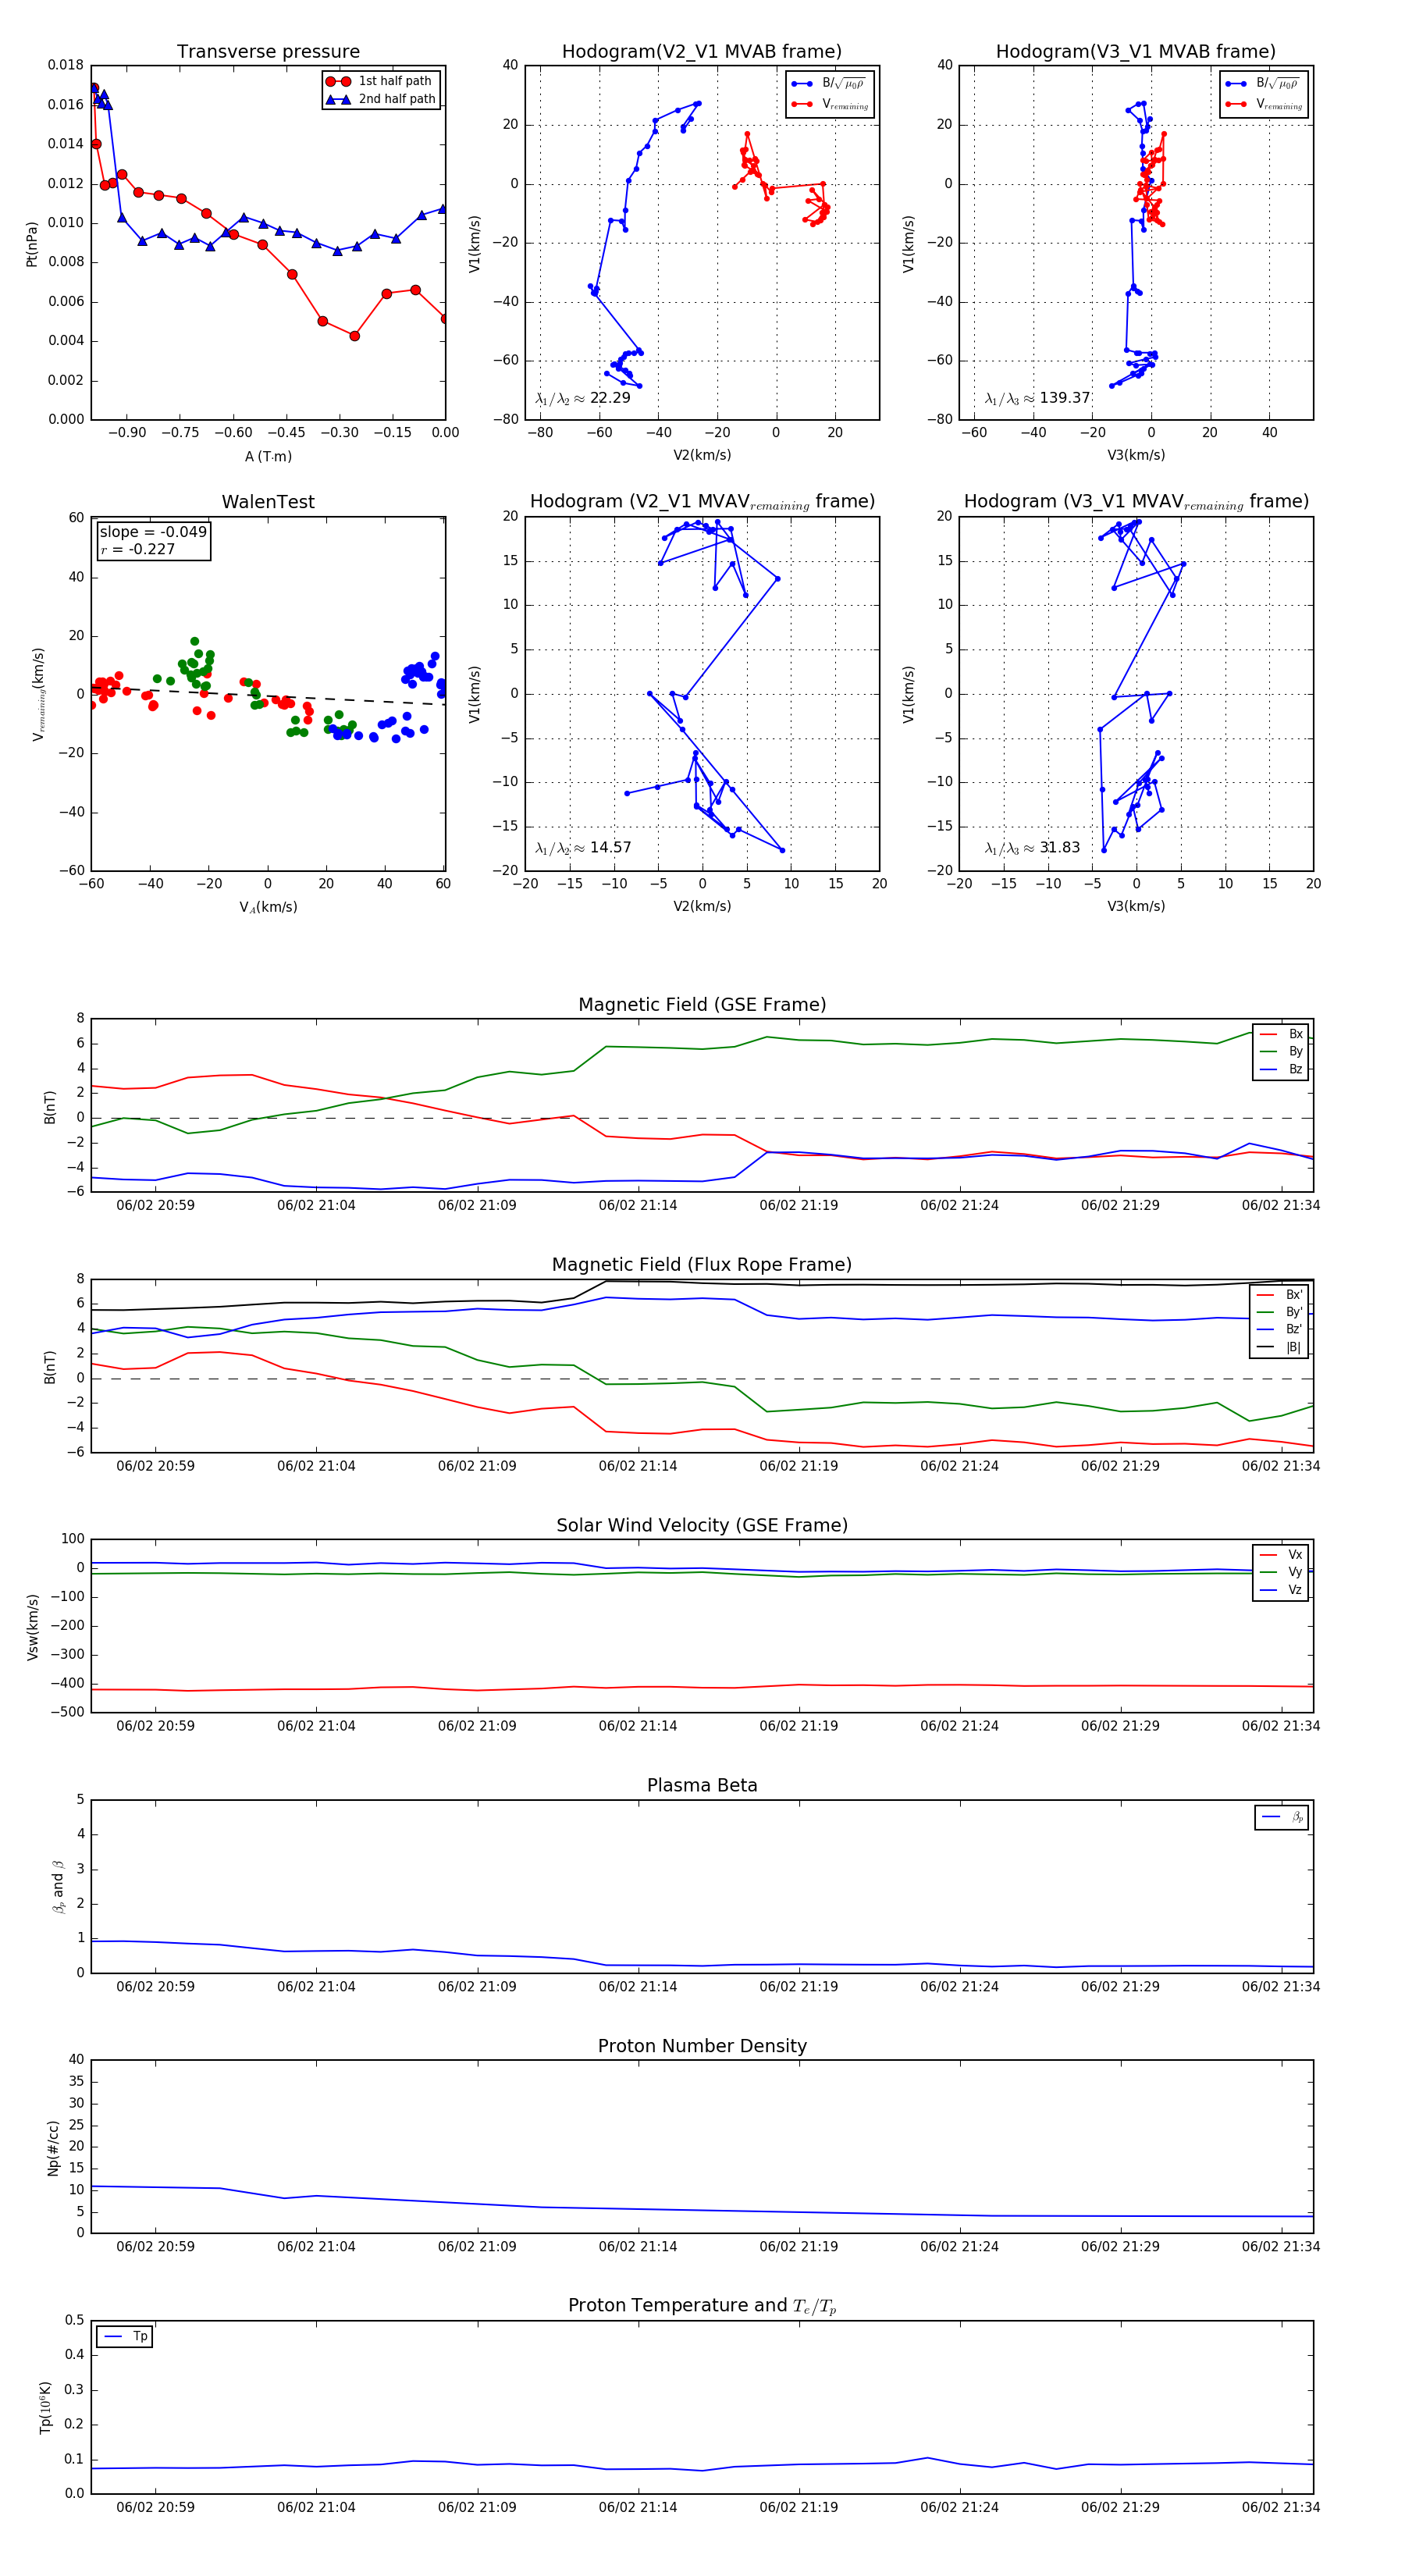Click the "Hodogram(V2_V1 MVAB frame)" title

click(x=702, y=52)
